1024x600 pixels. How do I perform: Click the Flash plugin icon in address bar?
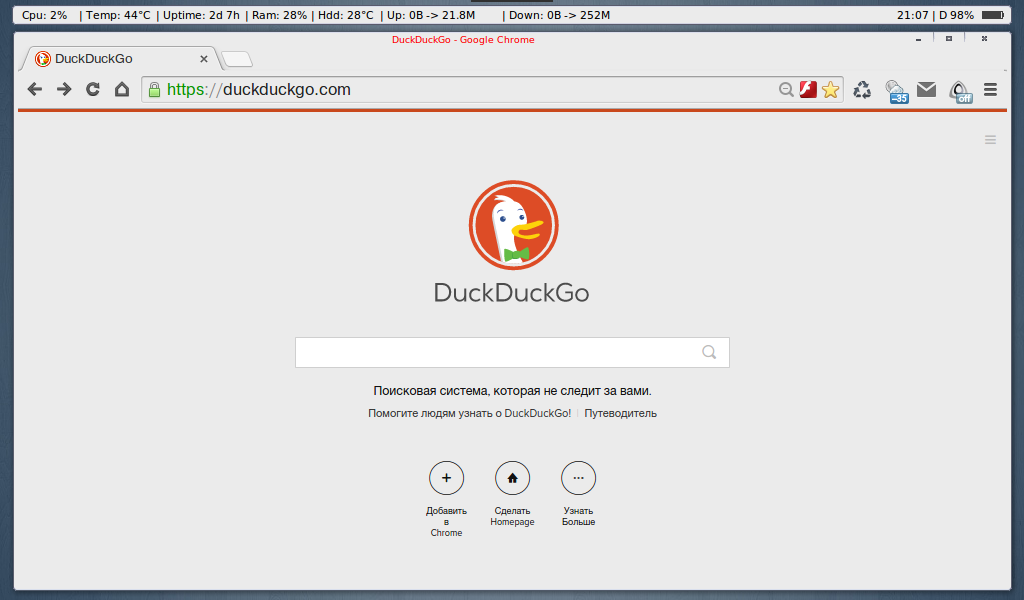[x=808, y=89]
